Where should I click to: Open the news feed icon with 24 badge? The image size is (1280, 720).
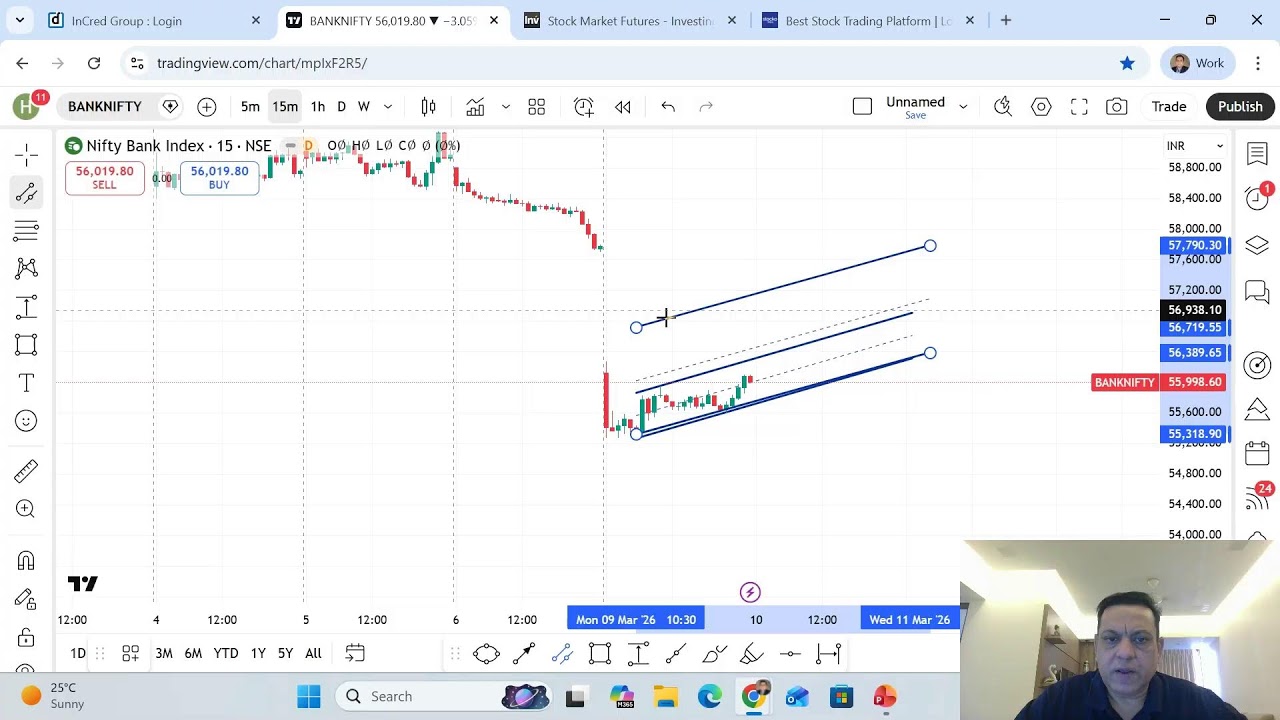click(x=1257, y=497)
